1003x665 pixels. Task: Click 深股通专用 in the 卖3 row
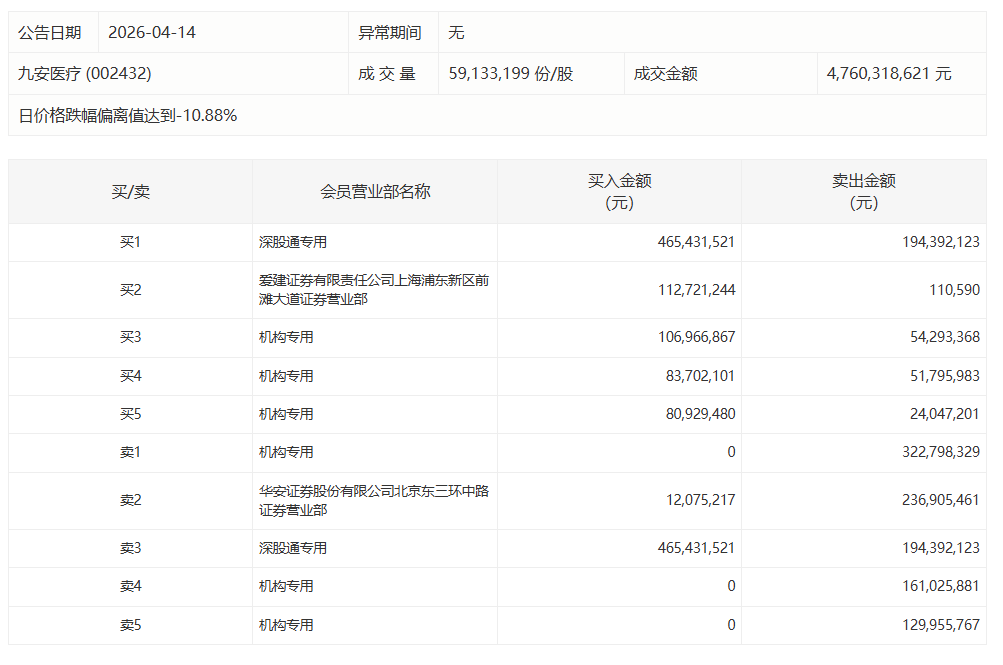coord(293,548)
